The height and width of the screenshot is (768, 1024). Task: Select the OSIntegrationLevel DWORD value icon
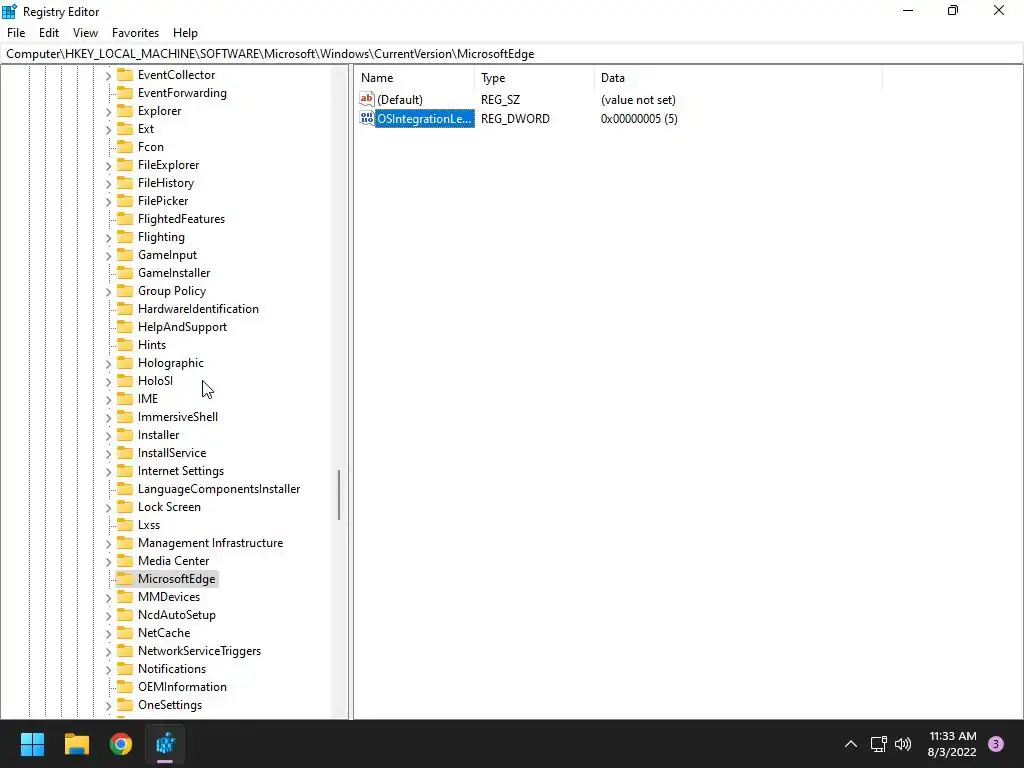click(367, 118)
